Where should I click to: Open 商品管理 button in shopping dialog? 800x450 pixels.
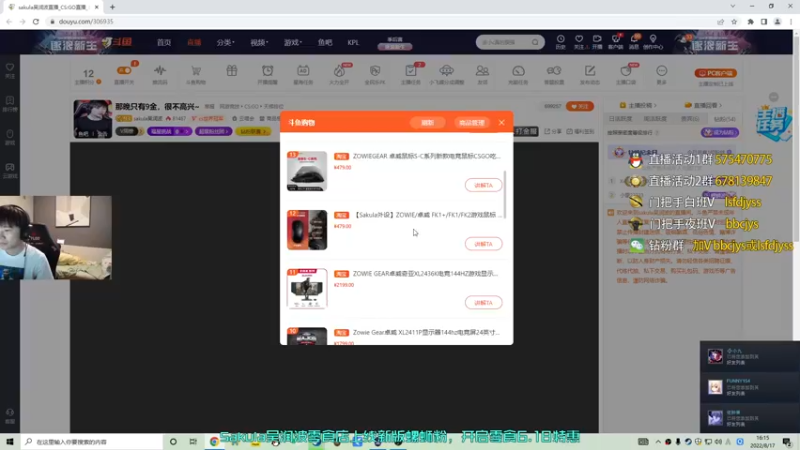point(471,122)
